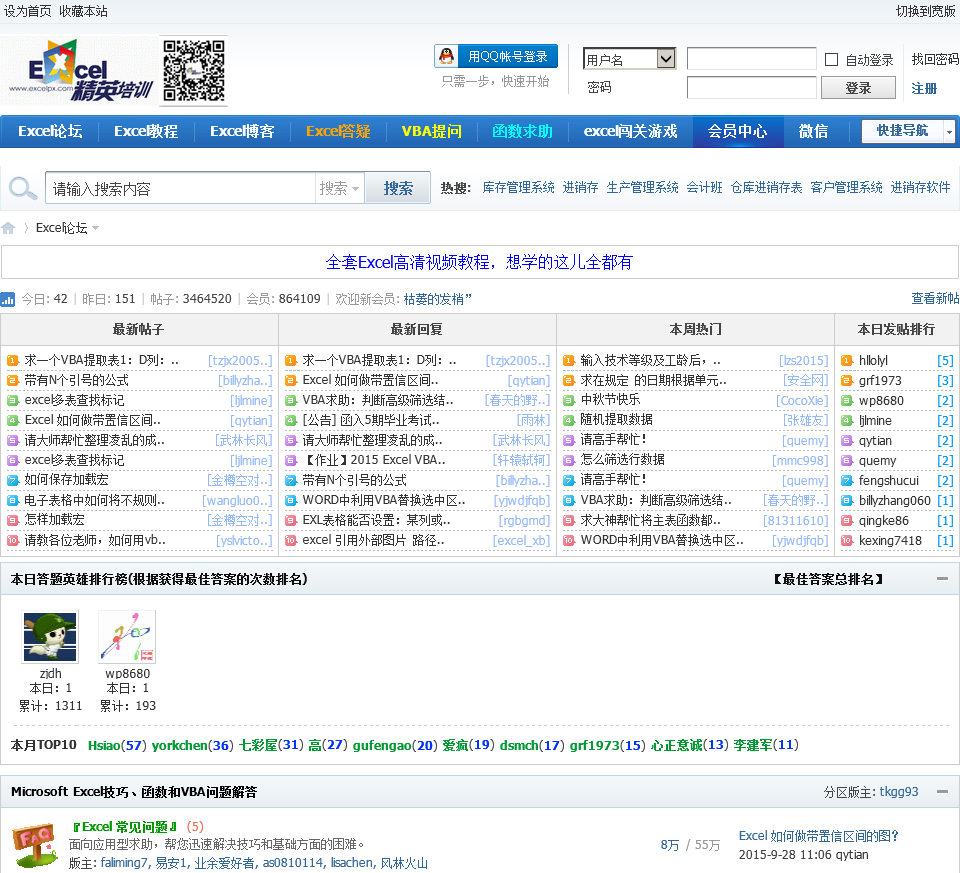Image resolution: width=960 pixels, height=873 pixels.
Task: Open the Excel论坛 nav tab
Action: 50,131
